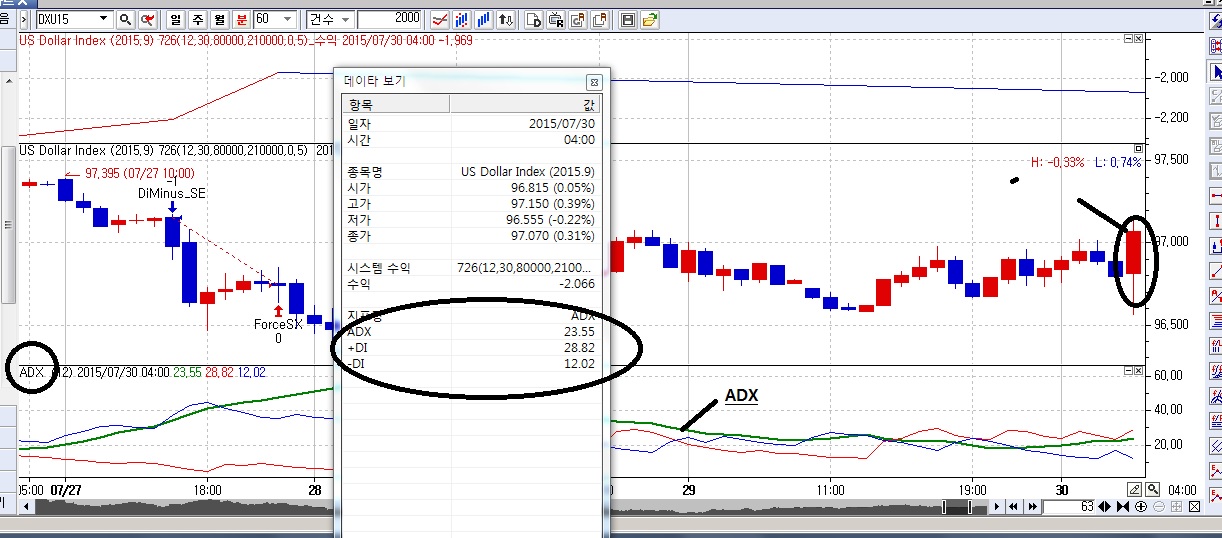Screen dimensions: 1222x538
Task: Toggle the minute (분) period button
Action: pos(242,19)
